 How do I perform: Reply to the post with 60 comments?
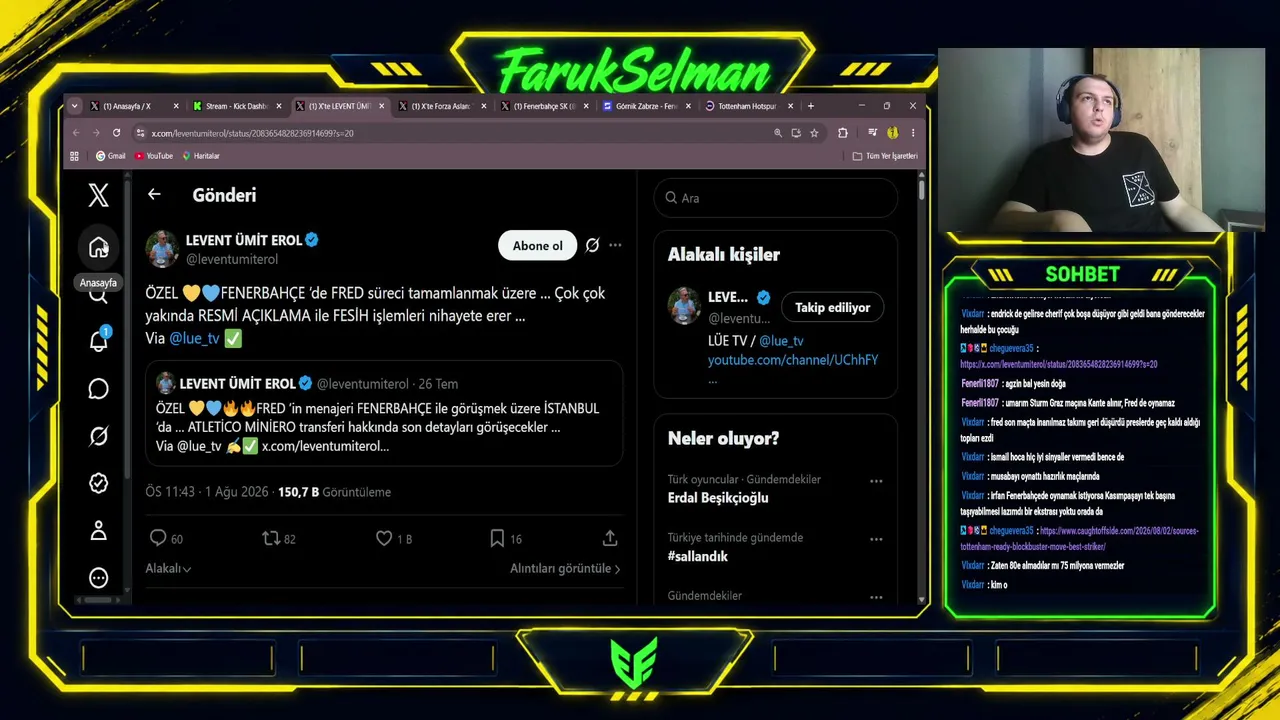coord(158,538)
